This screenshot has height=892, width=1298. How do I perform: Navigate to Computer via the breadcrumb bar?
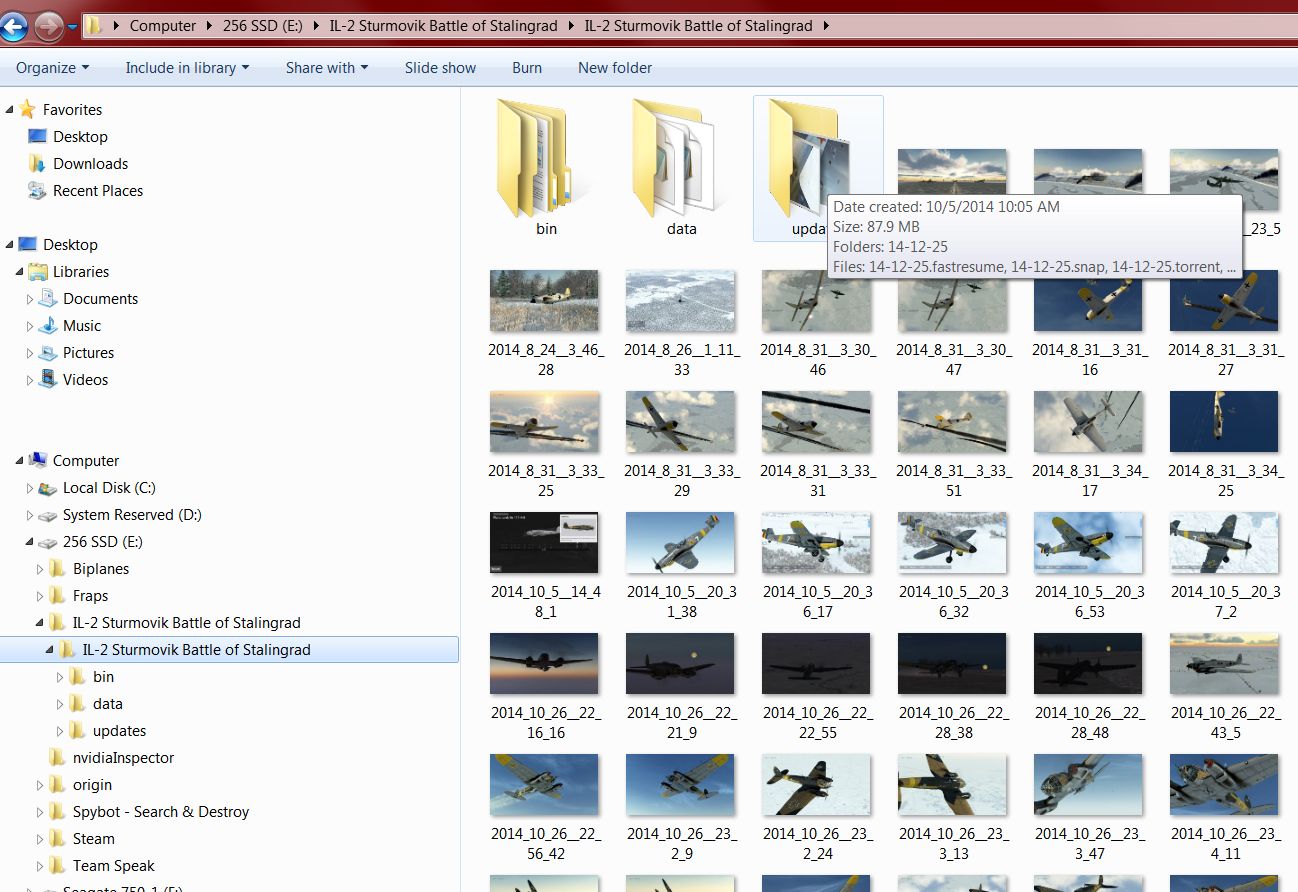(161, 26)
